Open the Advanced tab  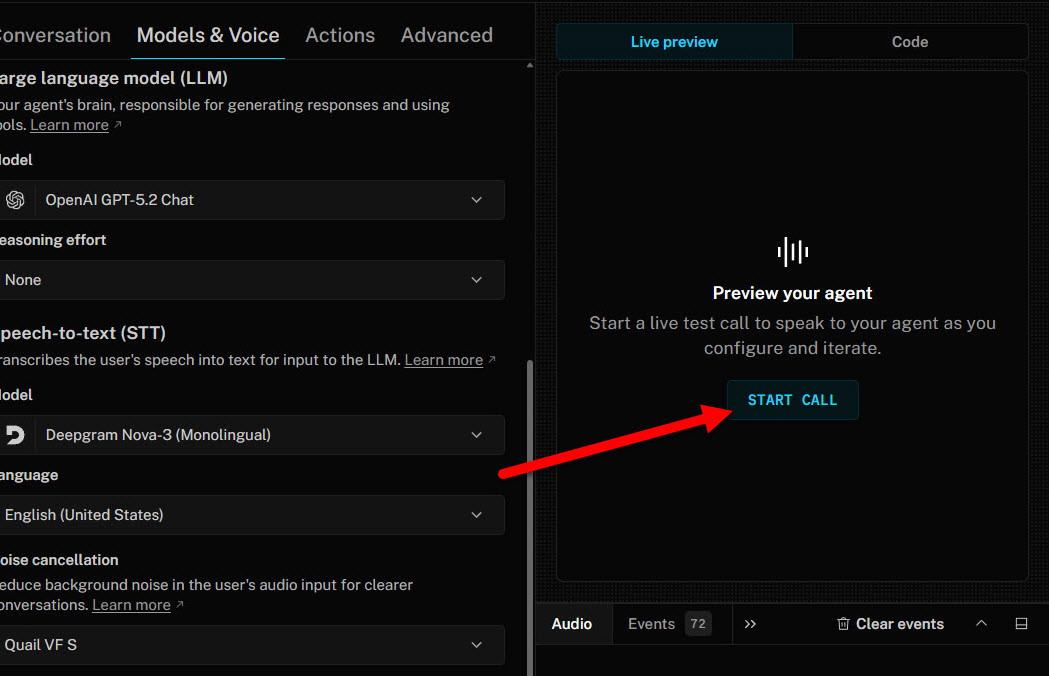(x=447, y=35)
